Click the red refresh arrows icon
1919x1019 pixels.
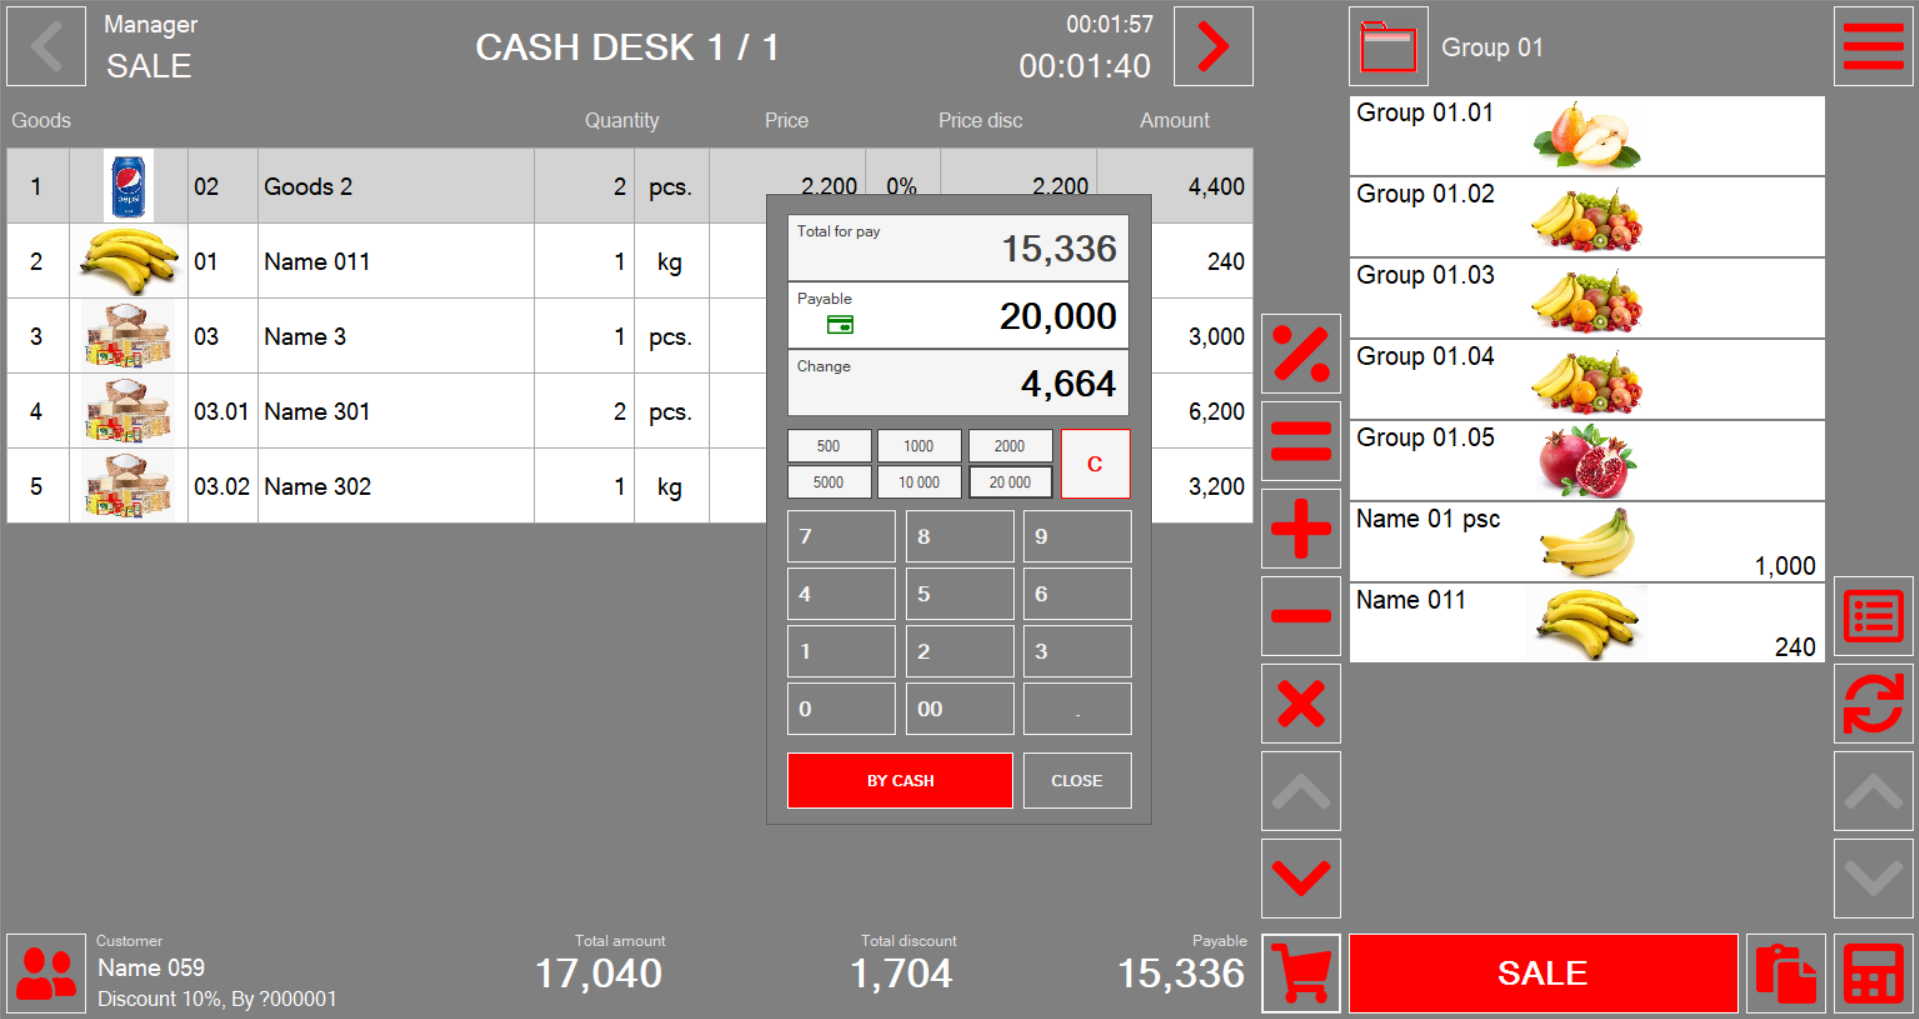(1872, 703)
